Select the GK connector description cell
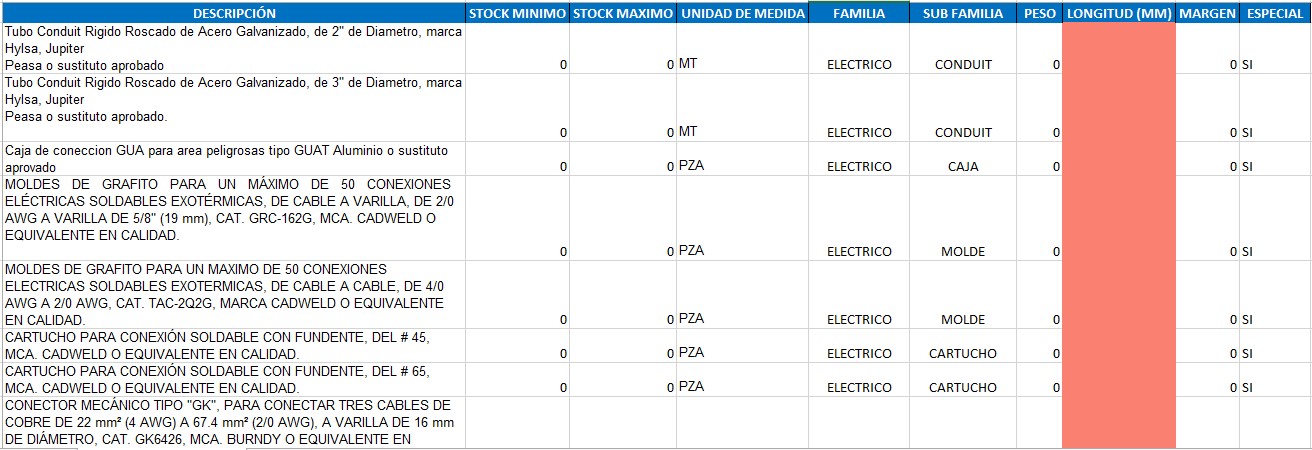The image size is (1312, 450). click(x=233, y=423)
